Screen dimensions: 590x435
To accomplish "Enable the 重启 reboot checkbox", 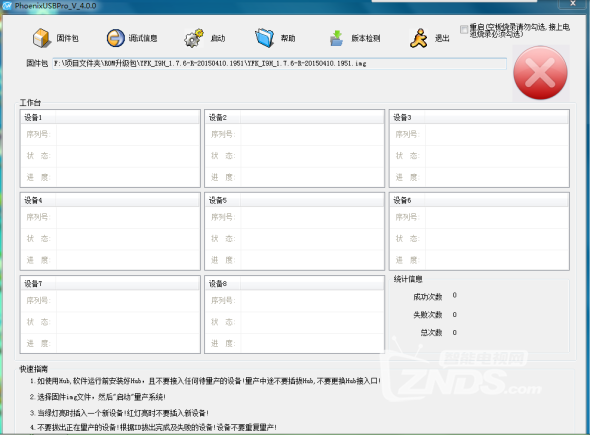I will tap(464, 29).
